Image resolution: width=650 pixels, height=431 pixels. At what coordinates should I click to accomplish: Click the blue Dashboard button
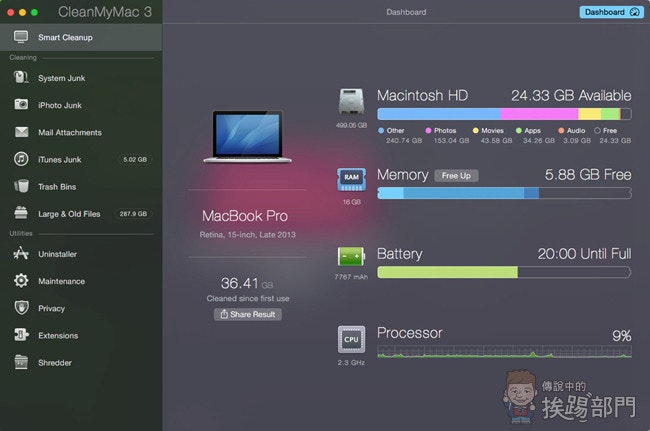click(x=611, y=12)
